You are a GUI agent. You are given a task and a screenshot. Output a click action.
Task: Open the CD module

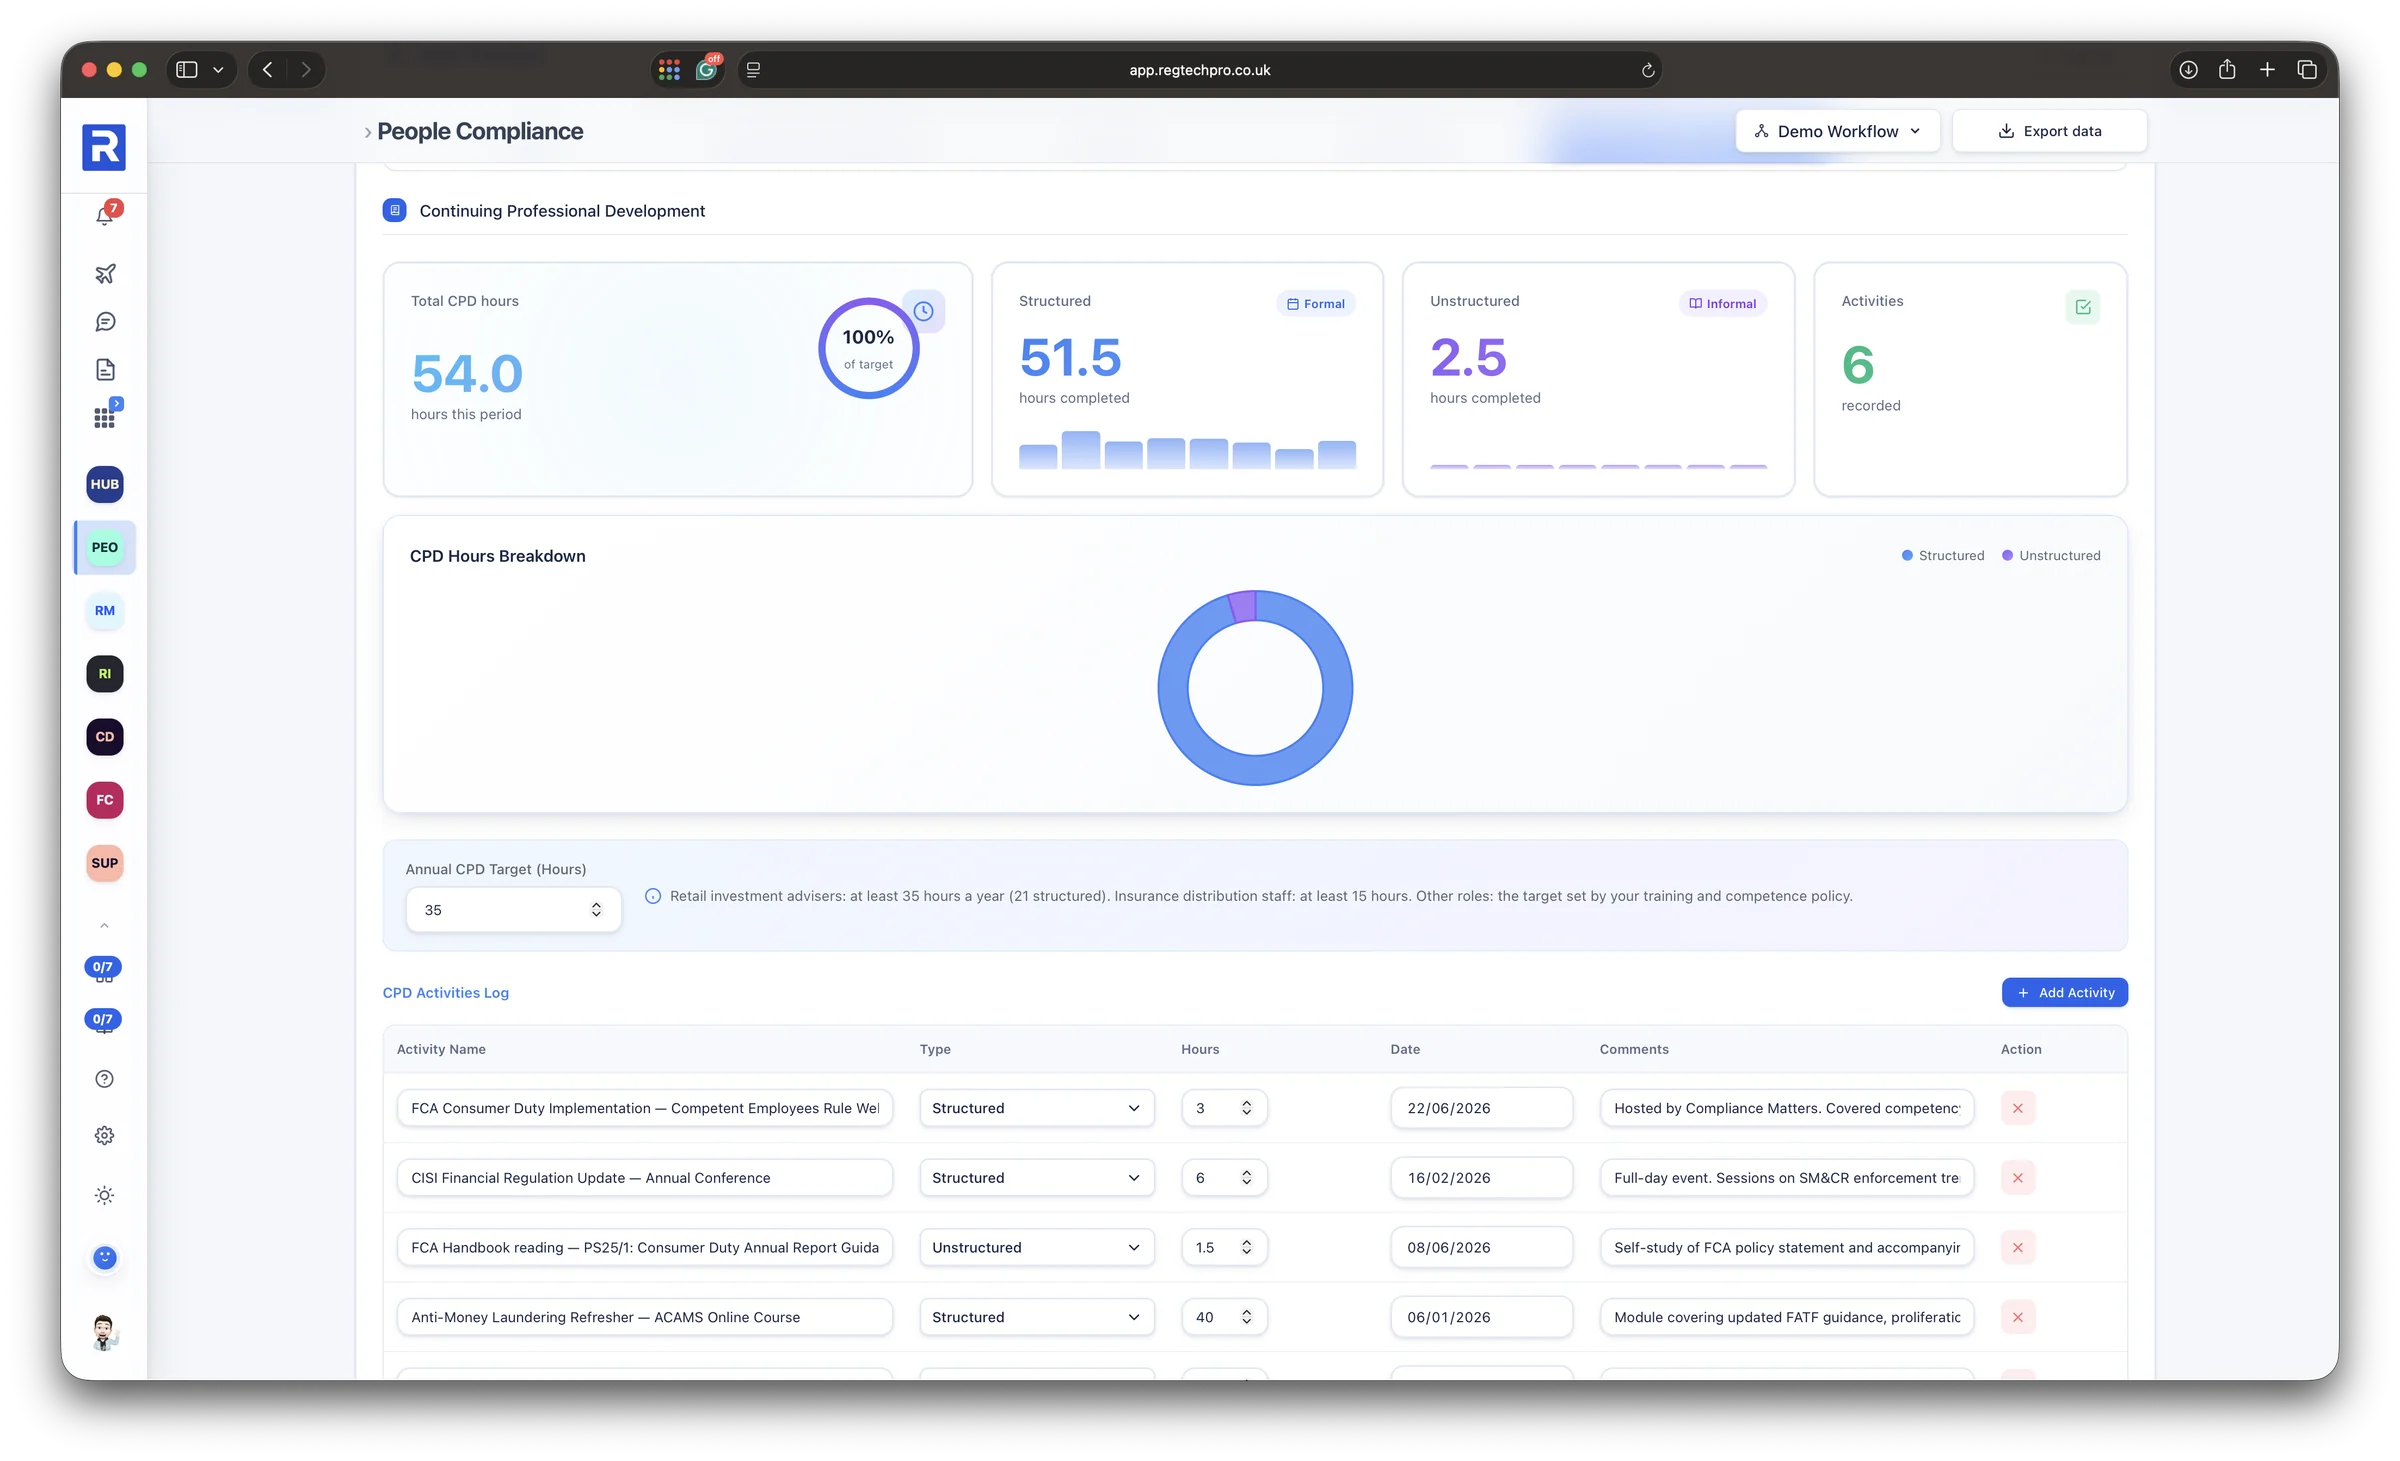point(105,737)
